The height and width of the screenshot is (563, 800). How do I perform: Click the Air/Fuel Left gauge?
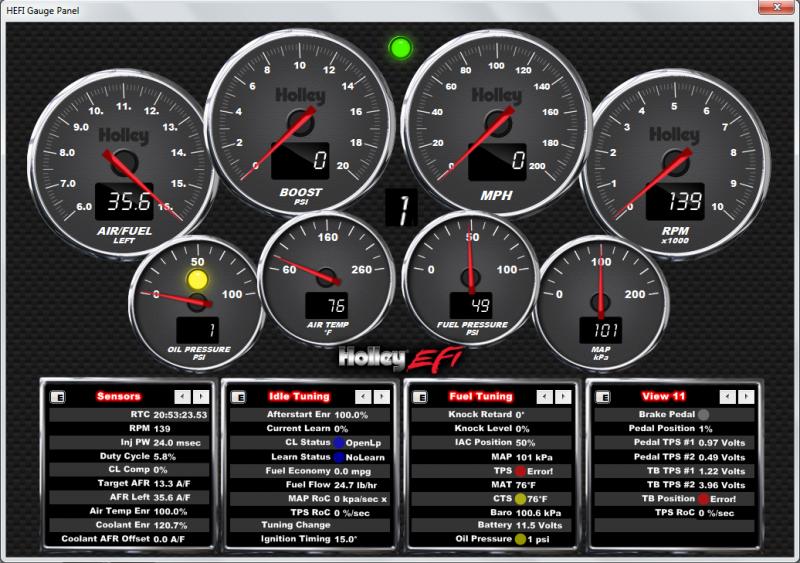[123, 162]
